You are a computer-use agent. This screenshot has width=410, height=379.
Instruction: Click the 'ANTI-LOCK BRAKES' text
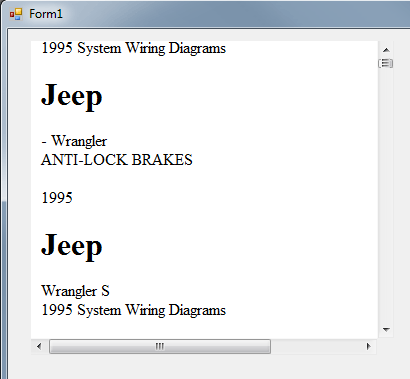[x=117, y=160]
